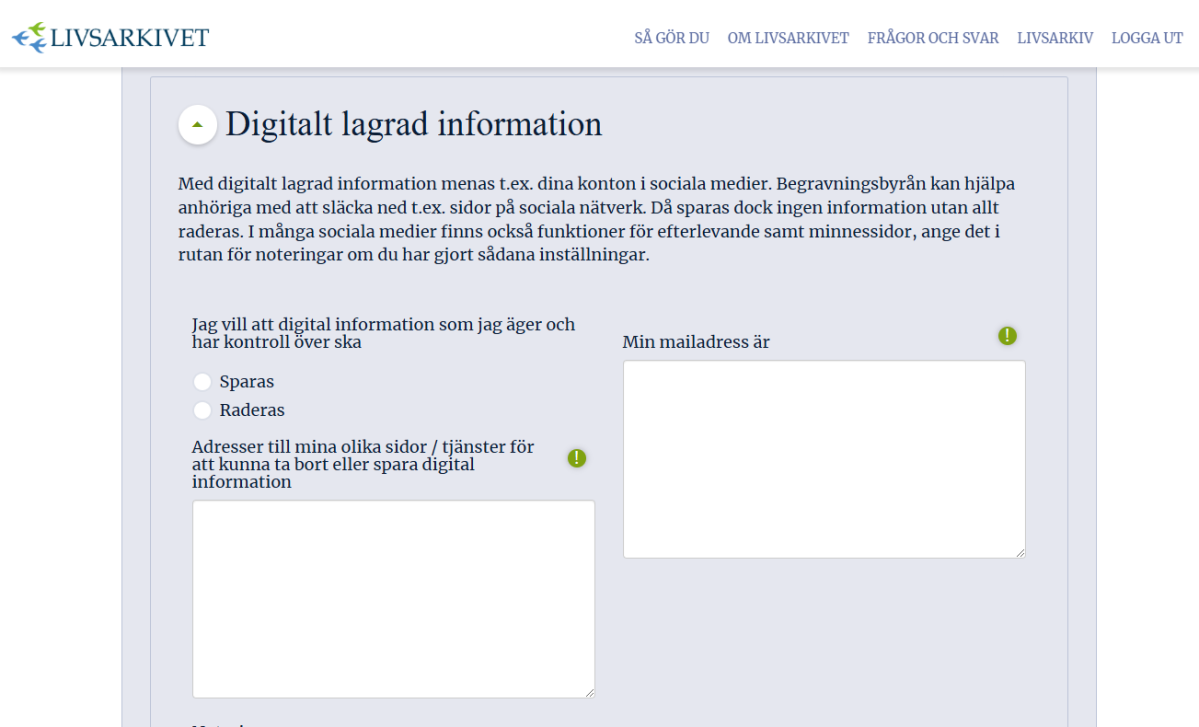
Task: Navigate to the LIVSARKIV page
Action: 1055,38
